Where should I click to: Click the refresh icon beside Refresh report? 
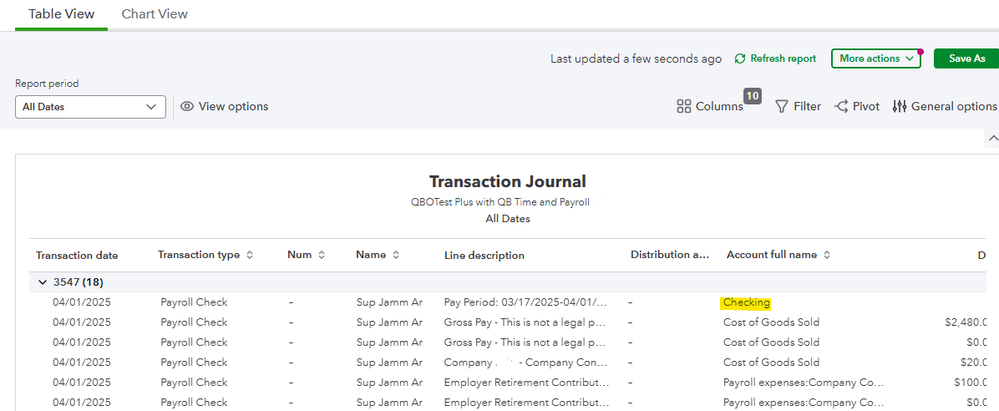pyautogui.click(x=740, y=59)
